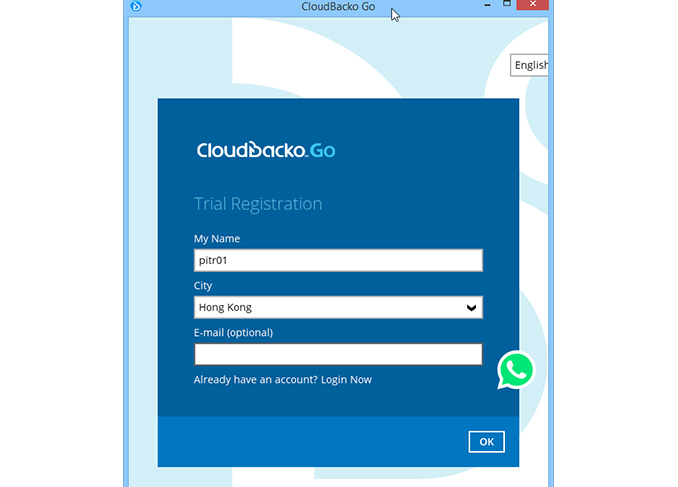Click the City label
Image resolution: width=678 pixels, height=487 pixels.
[x=203, y=286]
